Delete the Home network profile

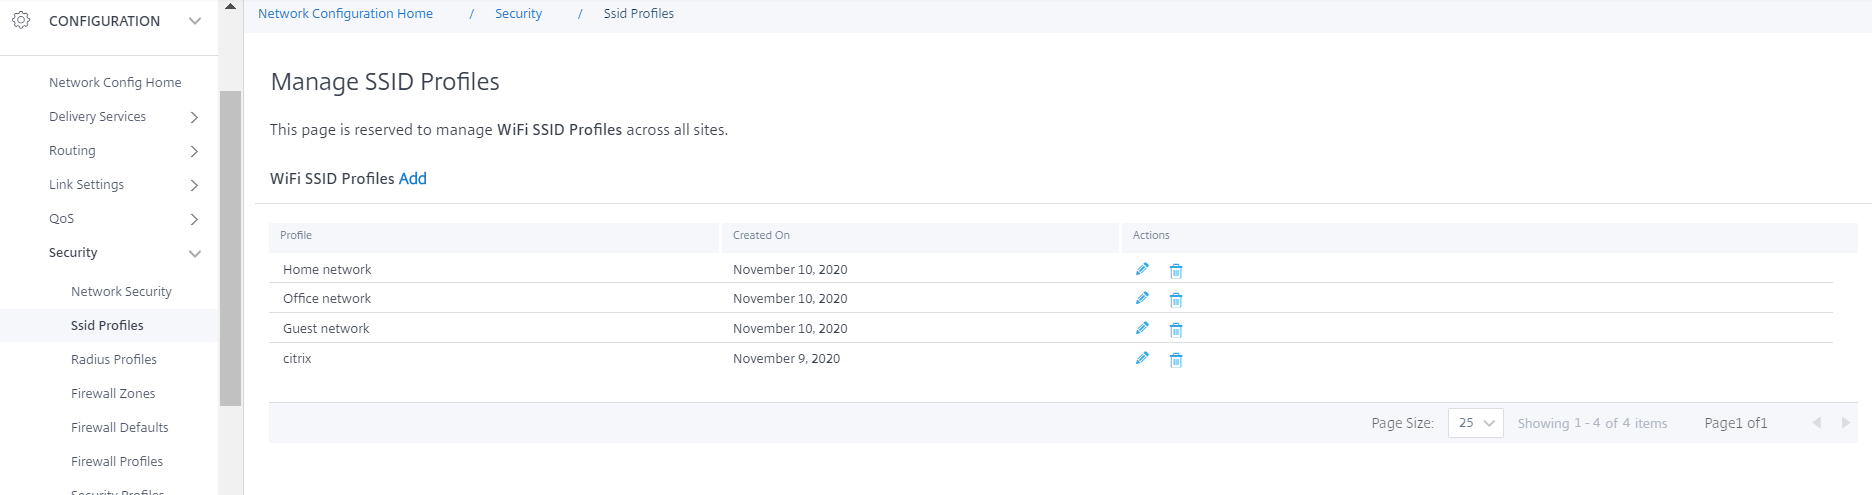tap(1176, 271)
